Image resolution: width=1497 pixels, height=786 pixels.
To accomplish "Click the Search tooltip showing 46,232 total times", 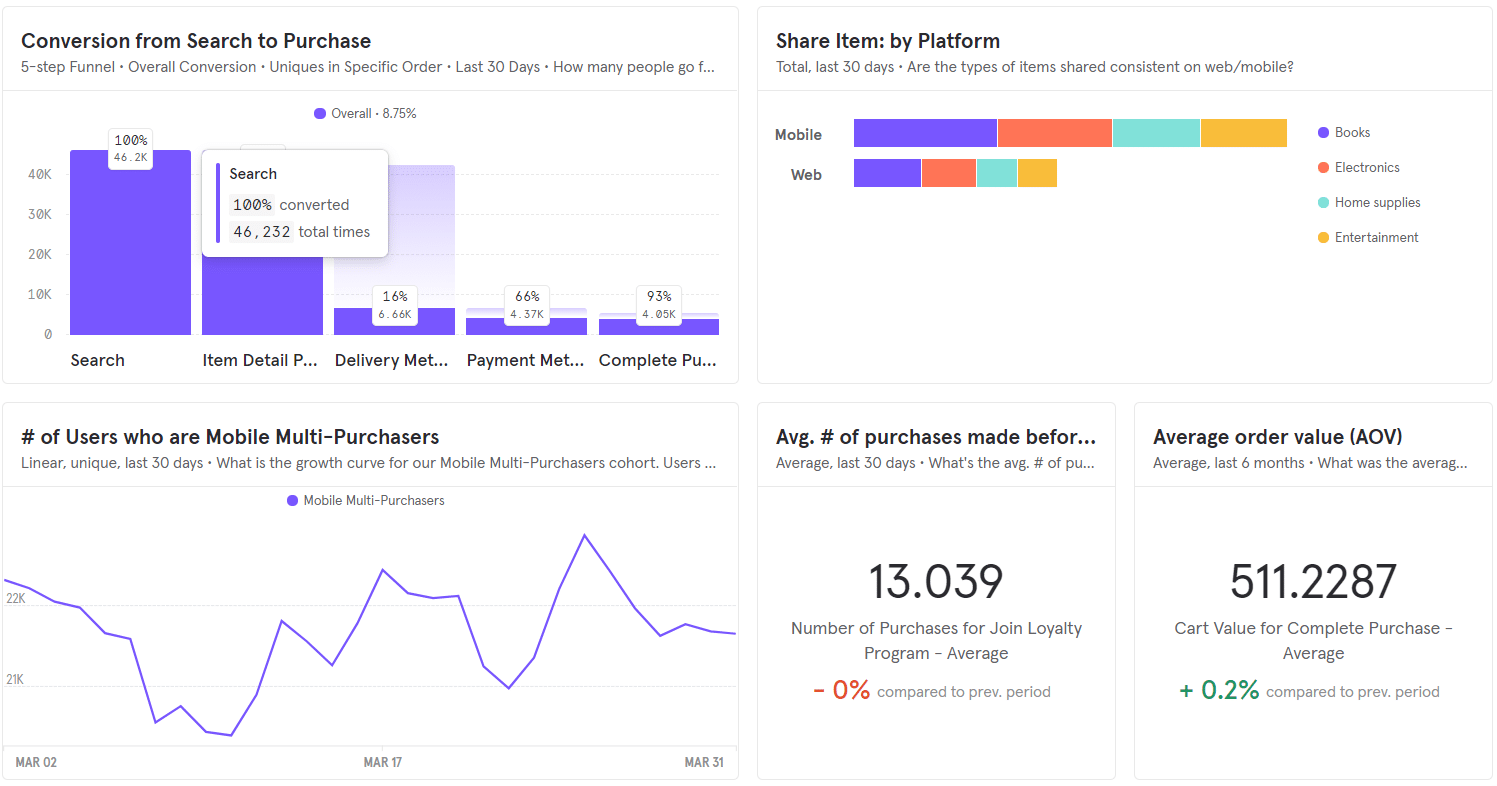I will pyautogui.click(x=295, y=203).
